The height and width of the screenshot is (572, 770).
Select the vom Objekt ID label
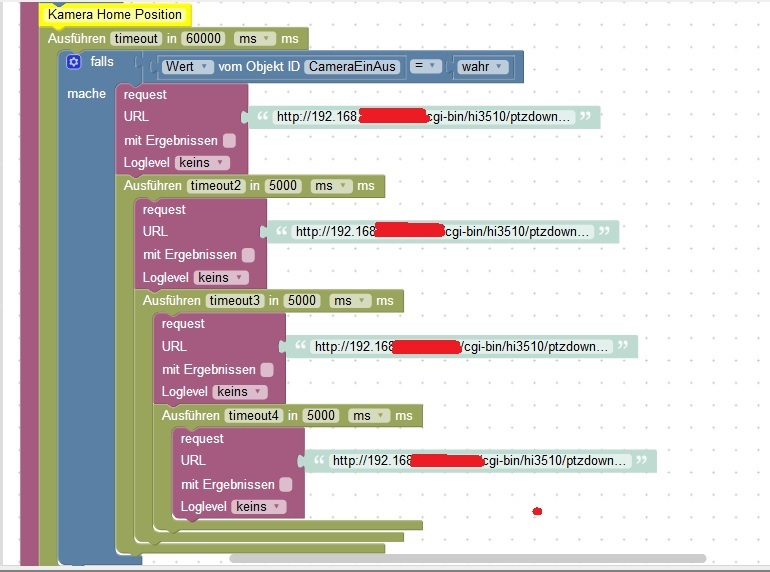tap(259, 66)
